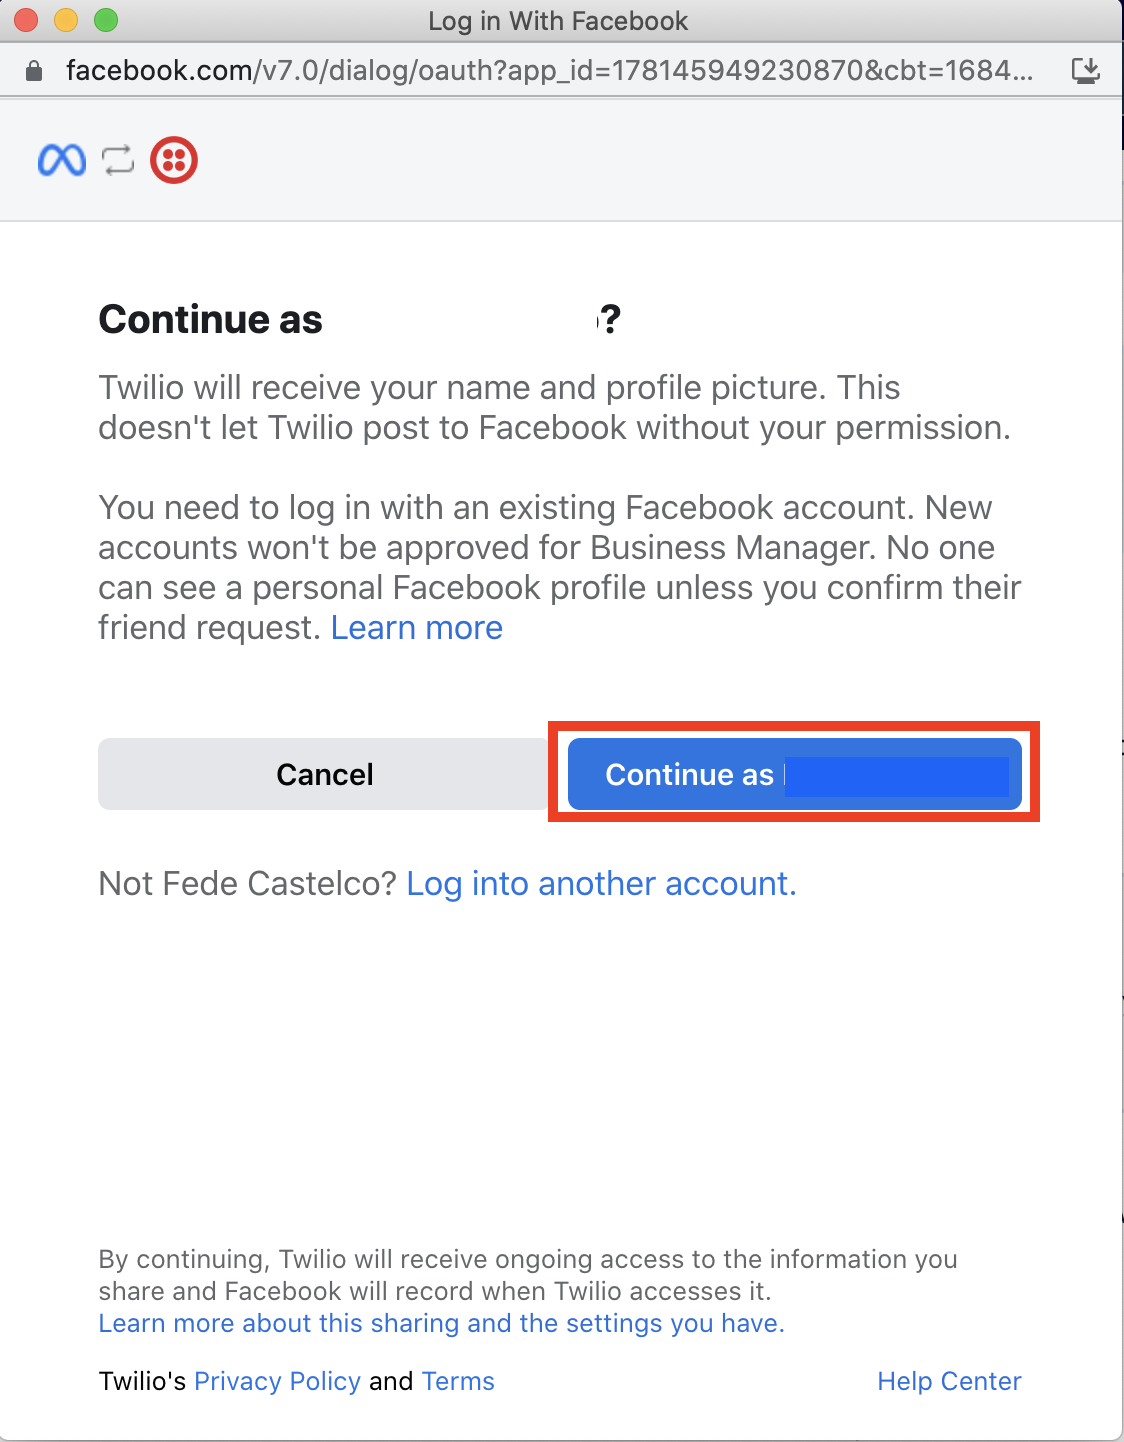Open Twilio's Privacy Policy link
The image size is (1124, 1442).
pyautogui.click(x=277, y=1381)
